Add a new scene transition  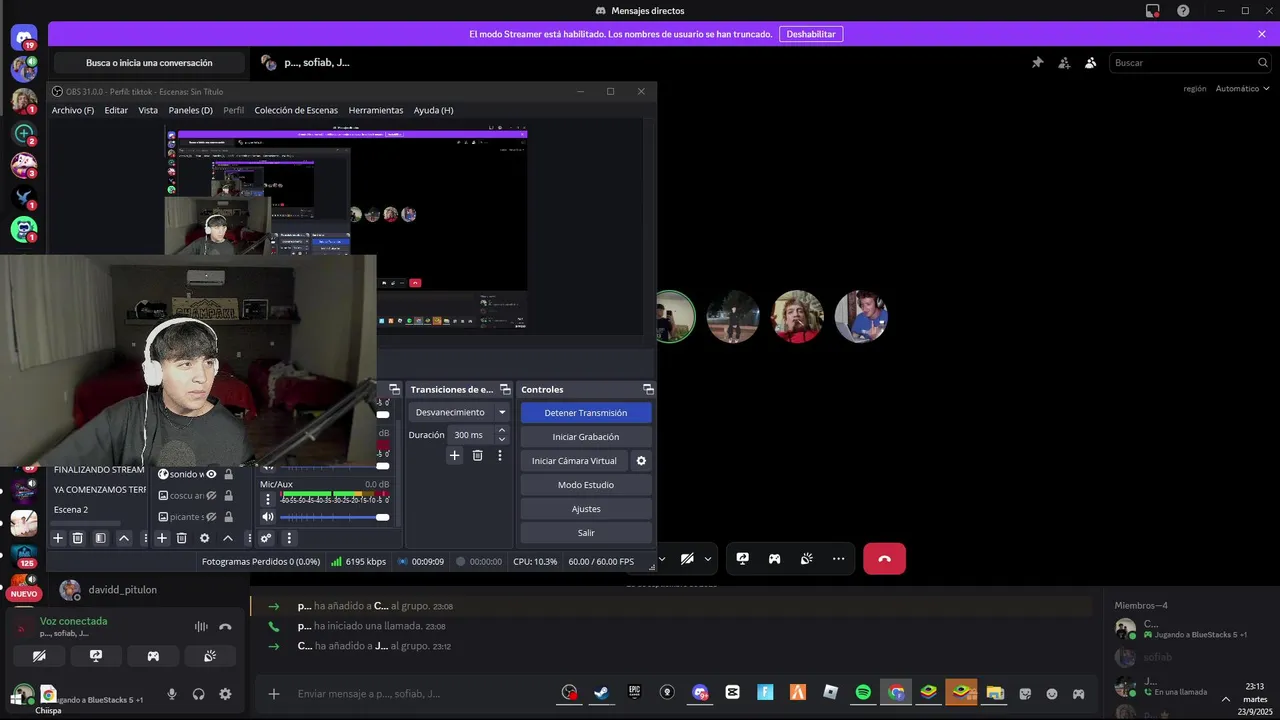tap(454, 456)
